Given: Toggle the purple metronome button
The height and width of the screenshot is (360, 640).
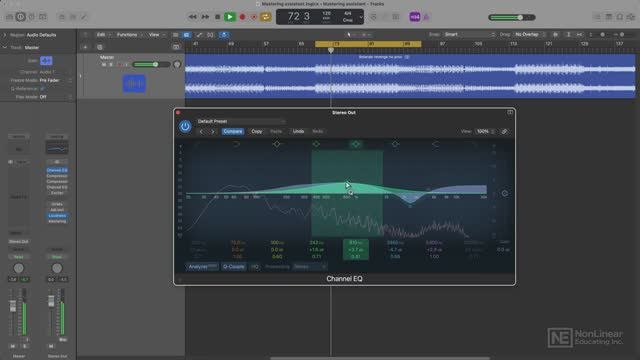Looking at the screenshot, I should (426, 17).
